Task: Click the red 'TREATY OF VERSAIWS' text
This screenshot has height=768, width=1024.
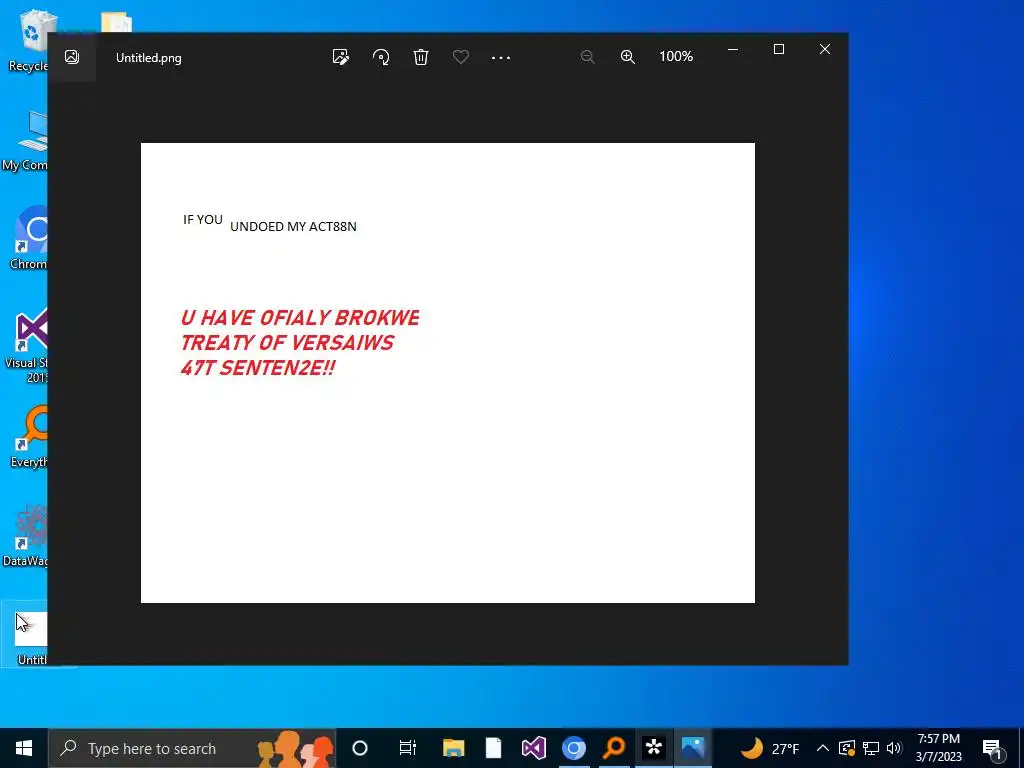Action: (x=287, y=343)
